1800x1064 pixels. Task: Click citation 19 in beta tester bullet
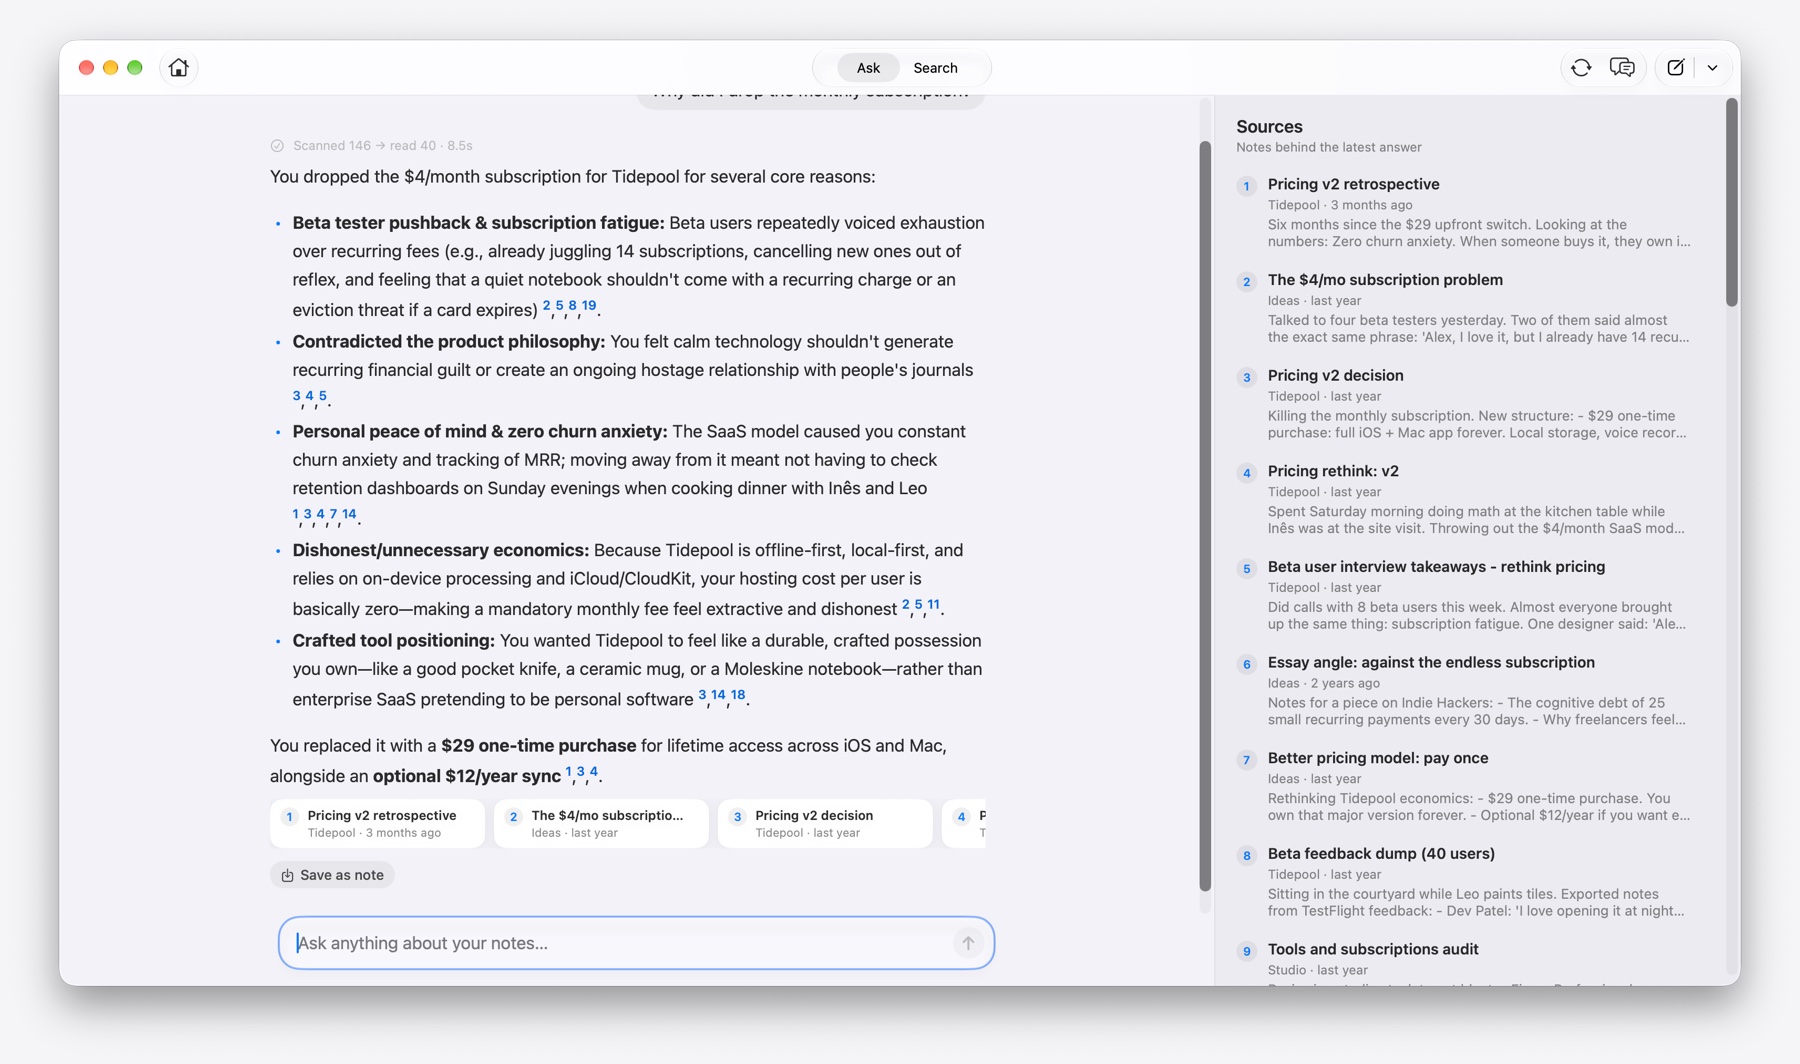coord(589,306)
